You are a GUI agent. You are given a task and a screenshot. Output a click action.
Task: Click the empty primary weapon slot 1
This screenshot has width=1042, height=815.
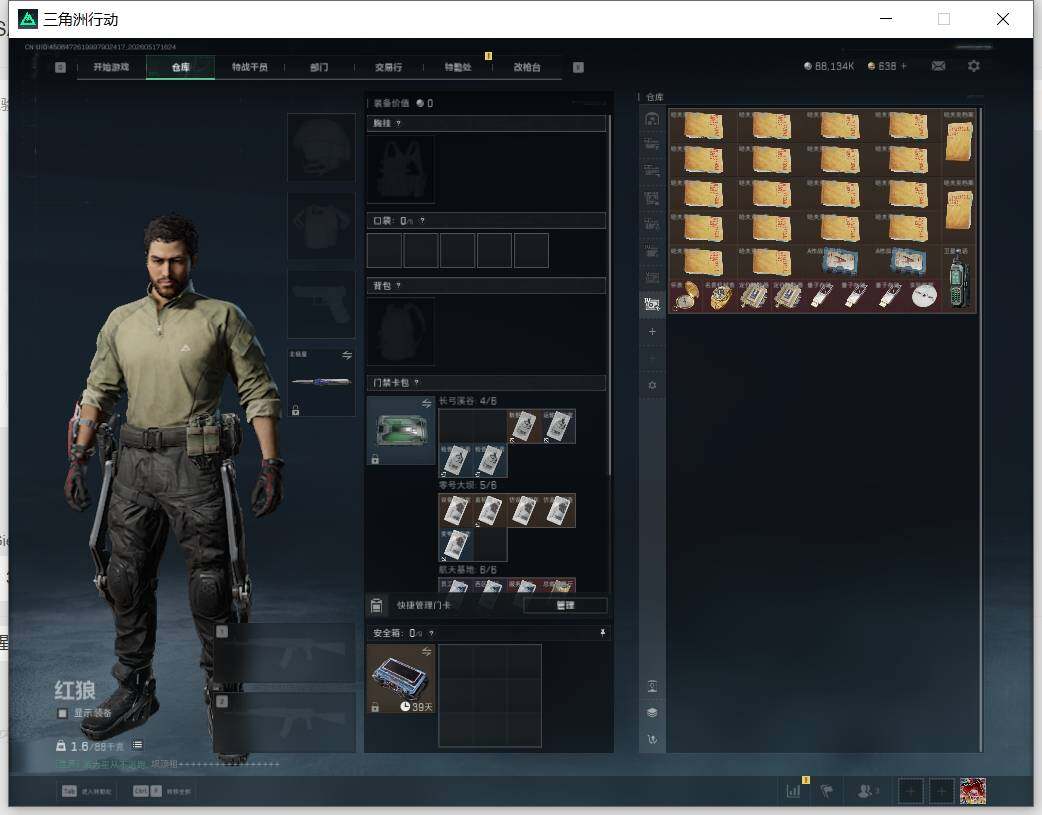tap(284, 653)
